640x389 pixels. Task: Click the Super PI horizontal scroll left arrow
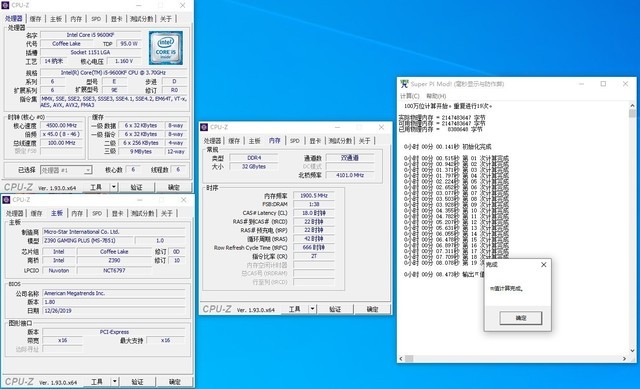click(x=401, y=358)
